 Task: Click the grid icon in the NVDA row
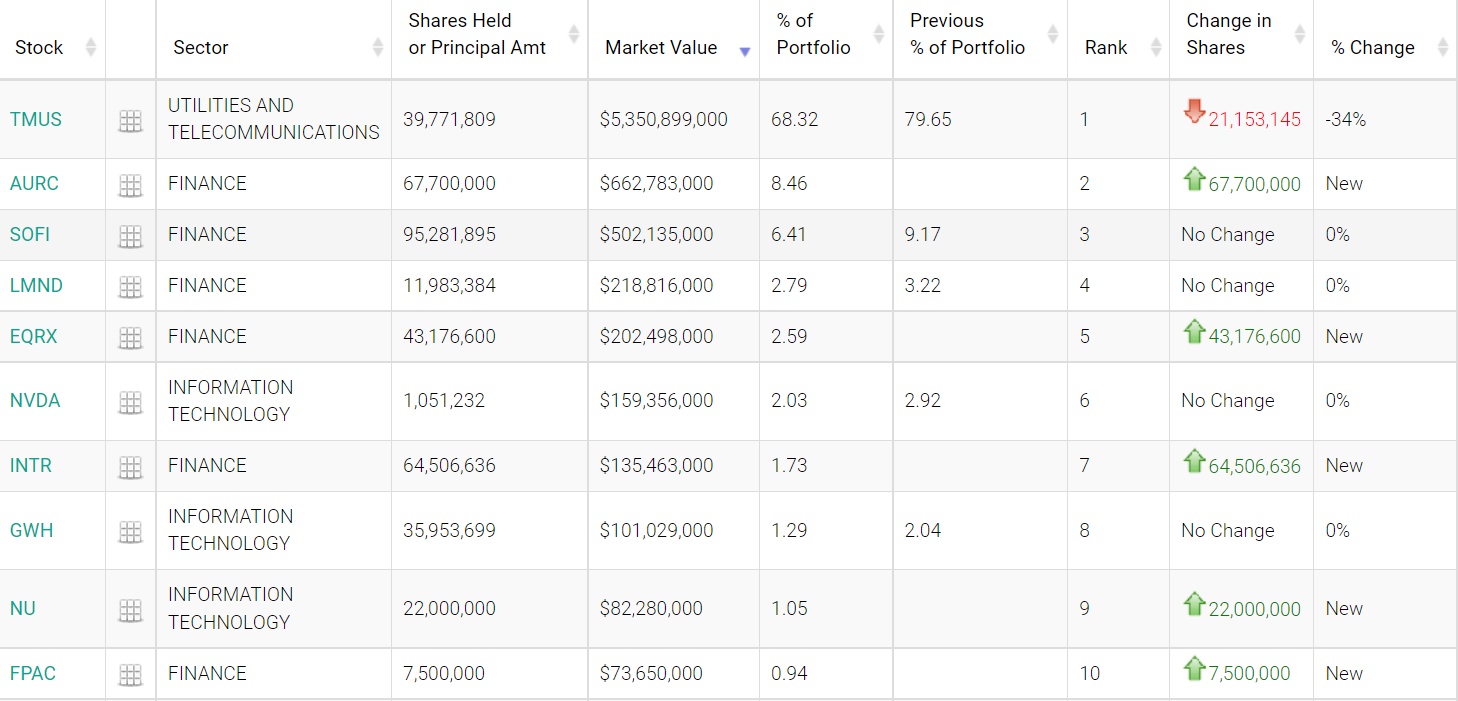130,402
